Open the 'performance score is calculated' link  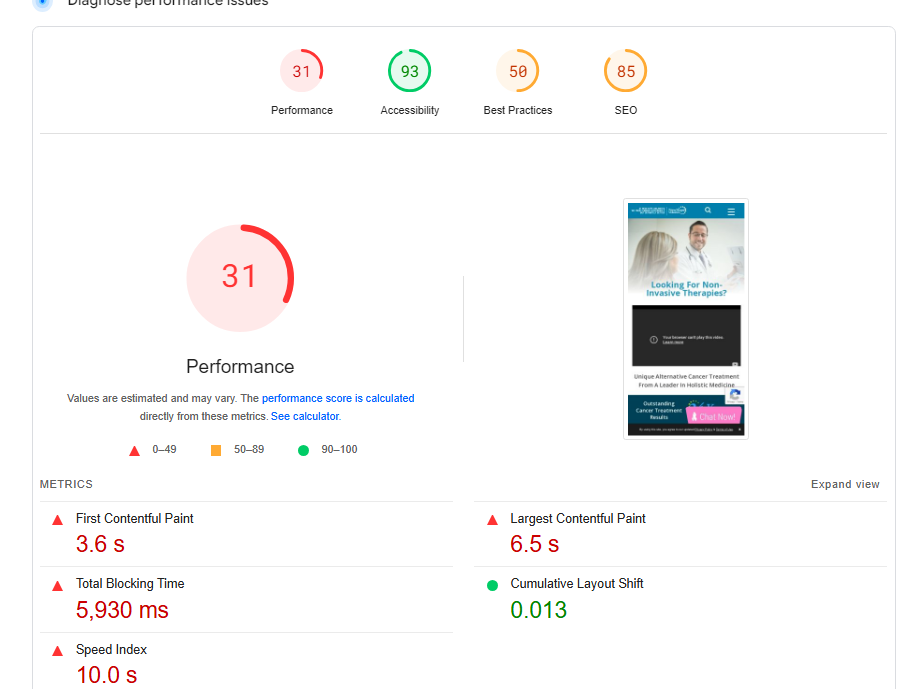point(338,398)
